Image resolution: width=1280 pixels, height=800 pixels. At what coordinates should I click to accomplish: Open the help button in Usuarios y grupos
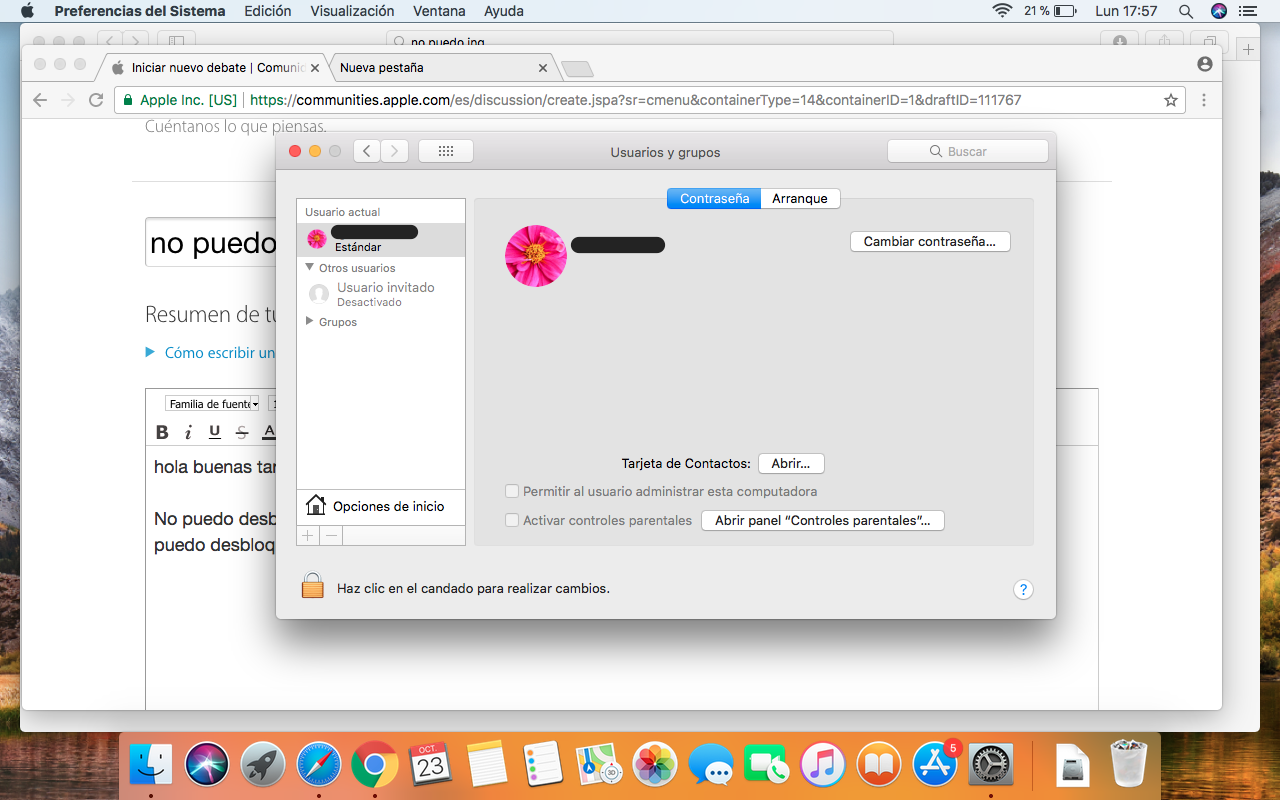(x=1023, y=589)
